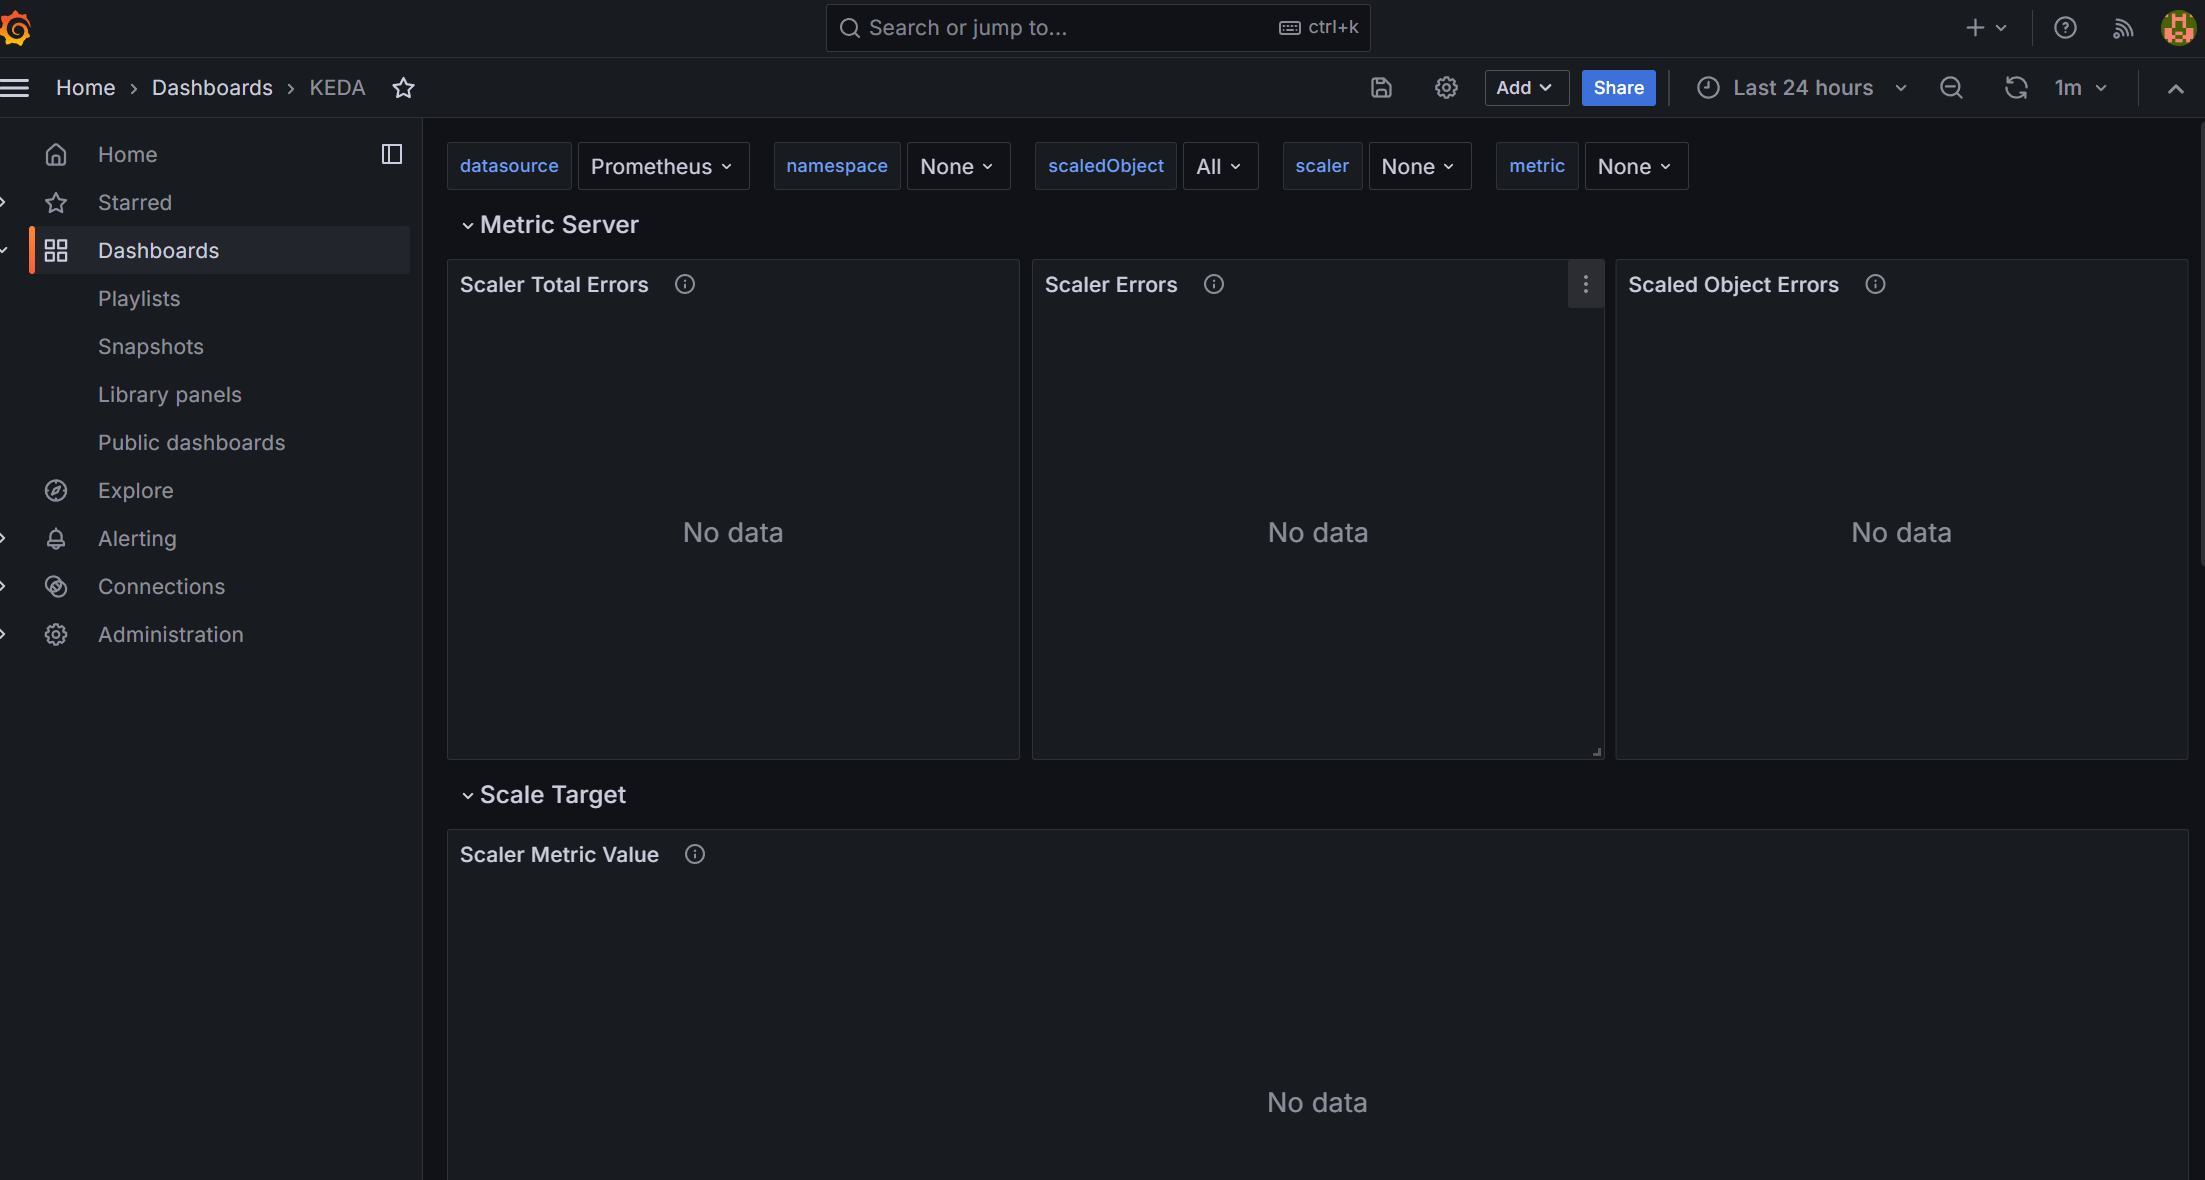Save the dashboard via disk icon
Viewport: 2205px width, 1180px height.
(x=1381, y=88)
